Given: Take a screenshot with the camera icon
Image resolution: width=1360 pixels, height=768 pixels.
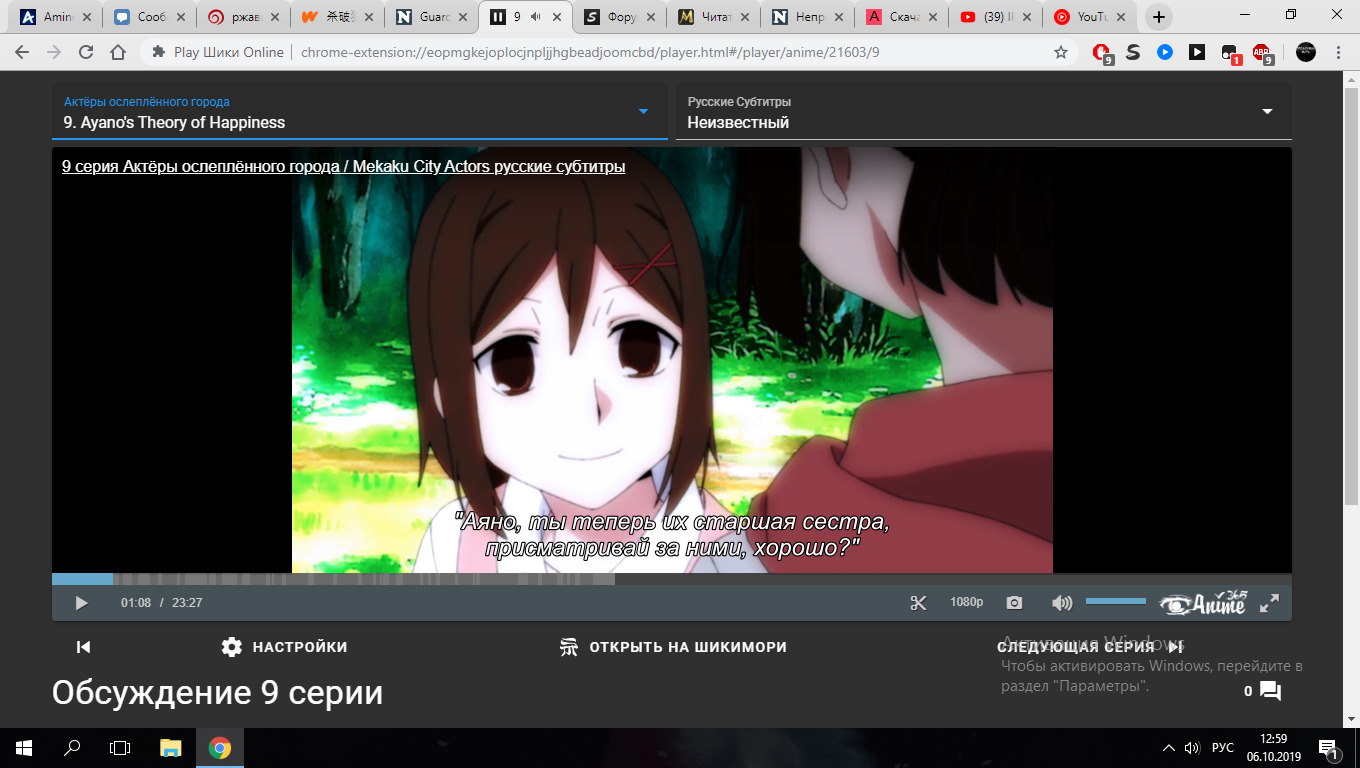Looking at the screenshot, I should tap(1014, 603).
